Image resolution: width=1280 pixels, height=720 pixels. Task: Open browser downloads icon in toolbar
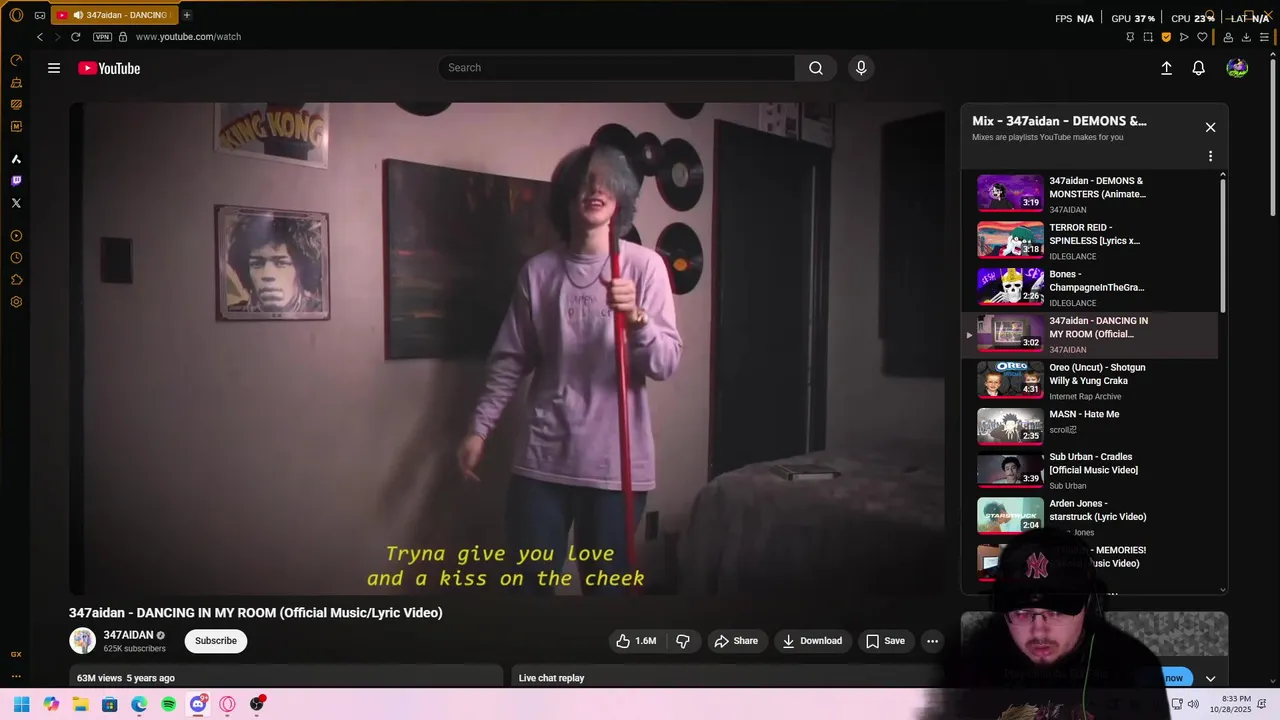coord(1246,37)
